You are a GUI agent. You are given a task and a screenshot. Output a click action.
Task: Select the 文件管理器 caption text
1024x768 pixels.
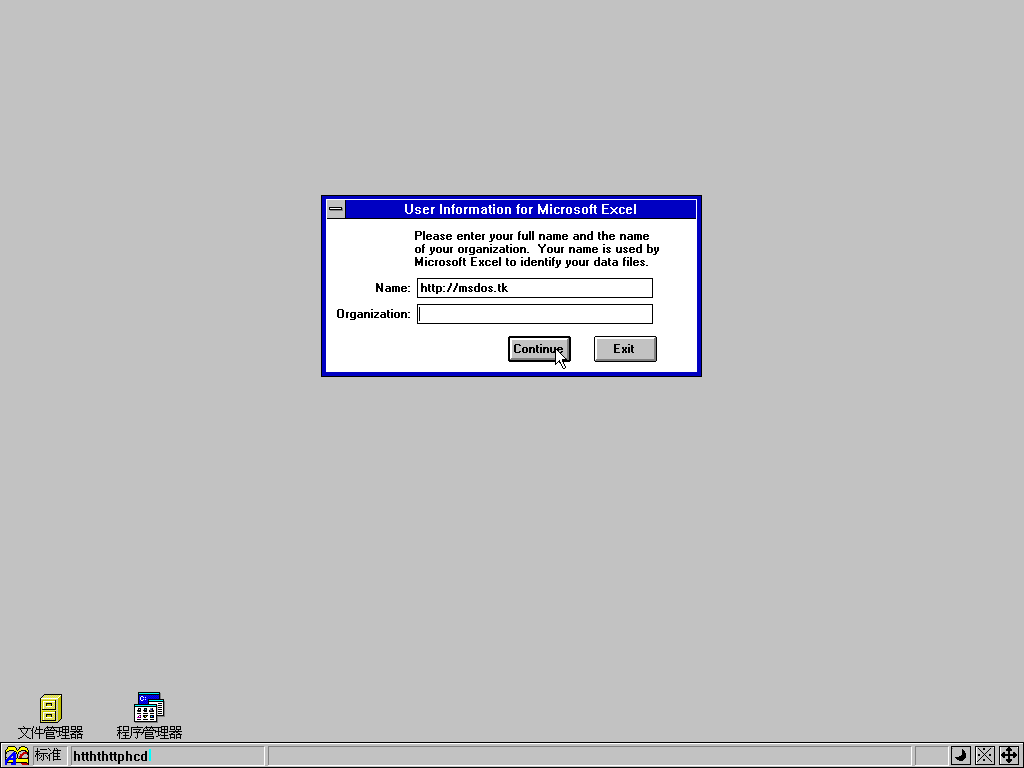point(50,733)
